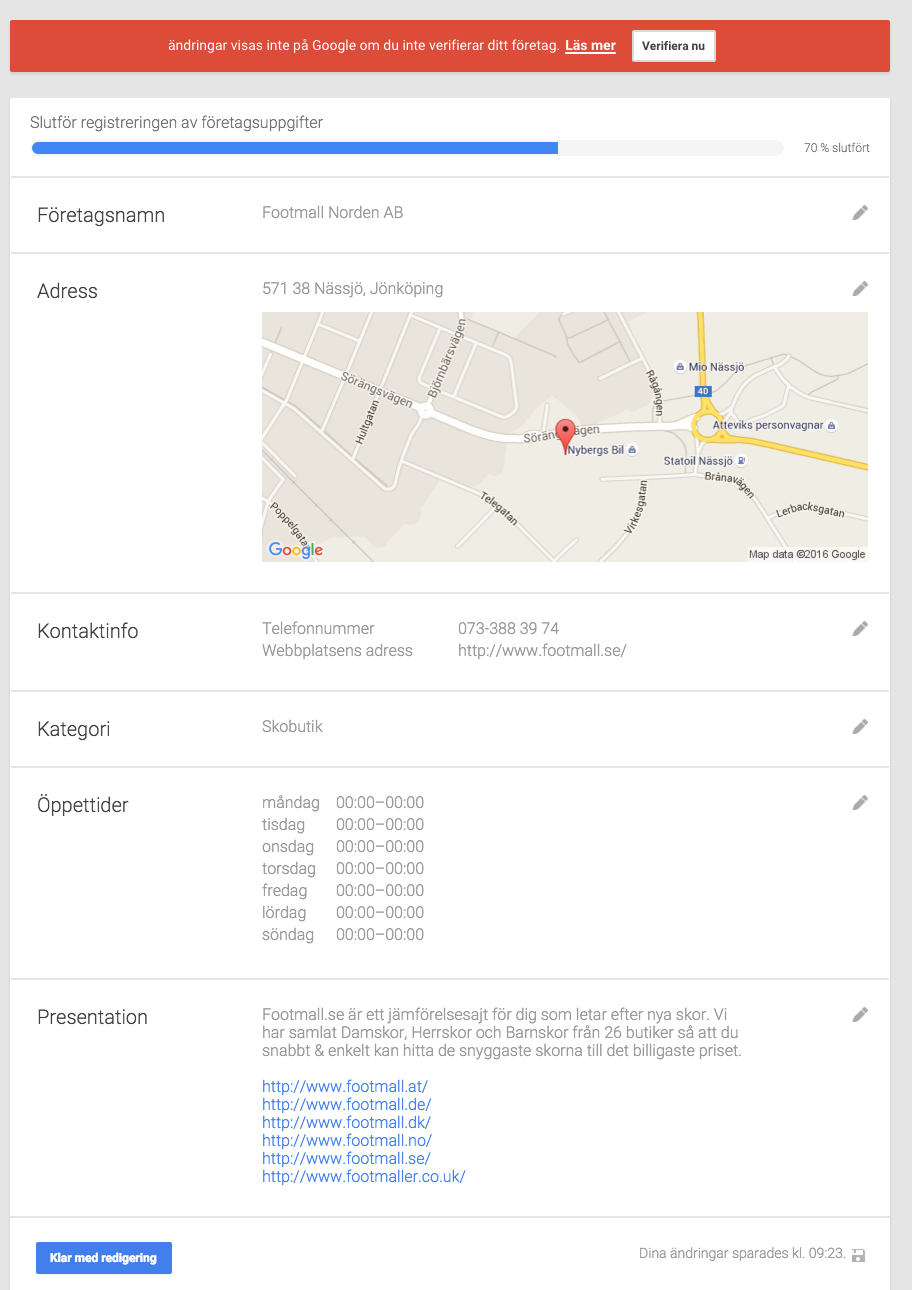Click the website address http://www.footmall.se/ in Kontaktinfo
Screen dimensions: 912x1290
(x=542, y=650)
